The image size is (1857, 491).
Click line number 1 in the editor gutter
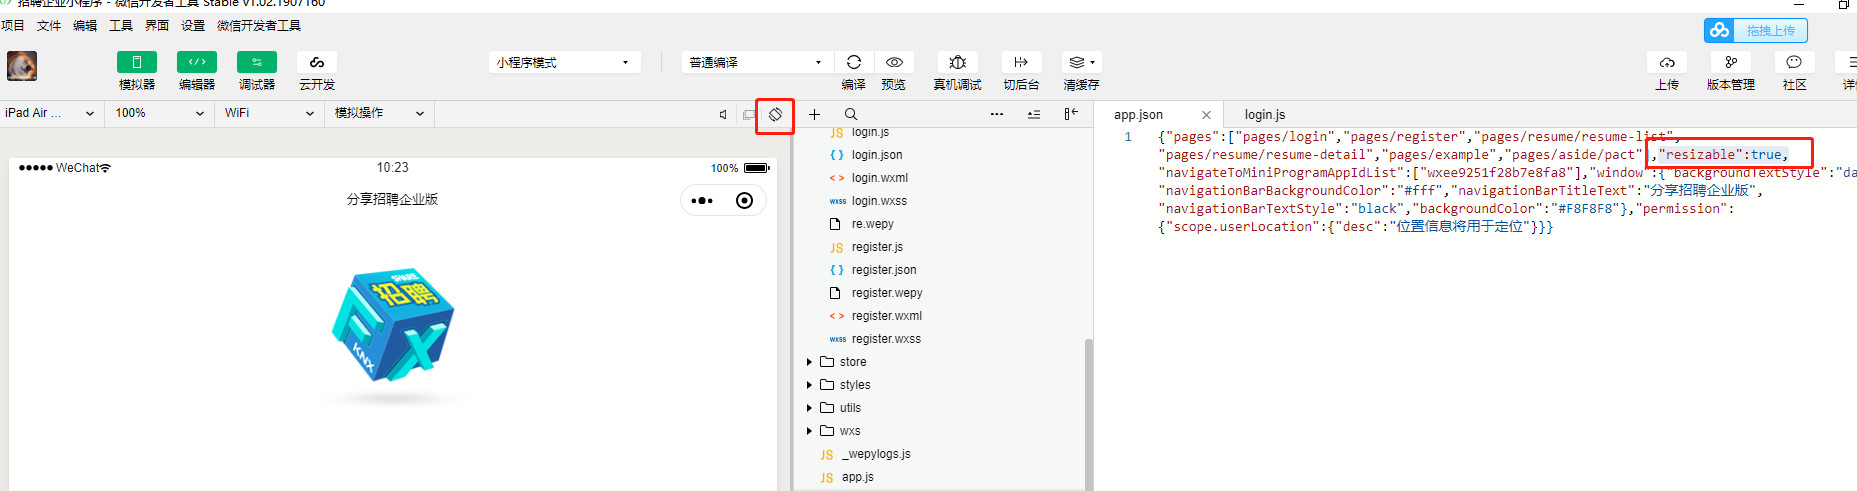tap(1128, 137)
